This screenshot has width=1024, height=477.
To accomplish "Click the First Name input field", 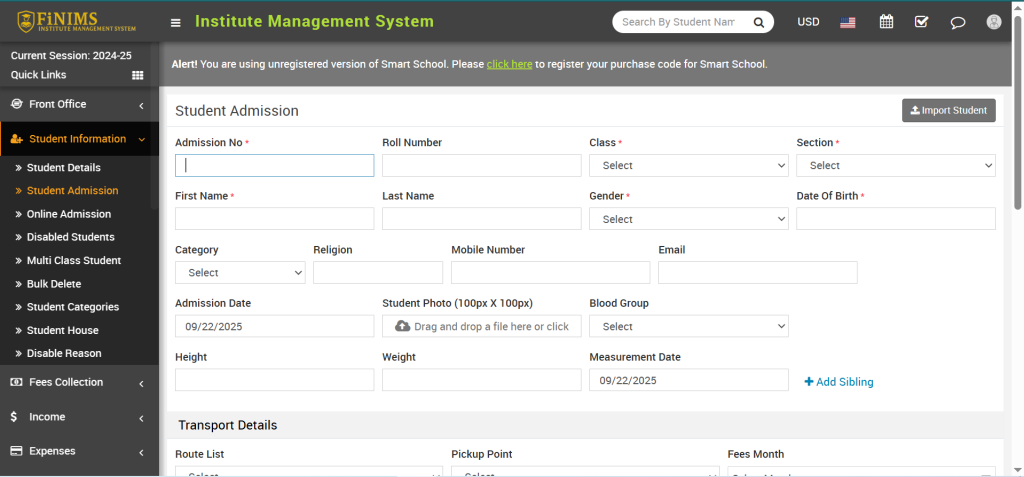I will 274,219.
